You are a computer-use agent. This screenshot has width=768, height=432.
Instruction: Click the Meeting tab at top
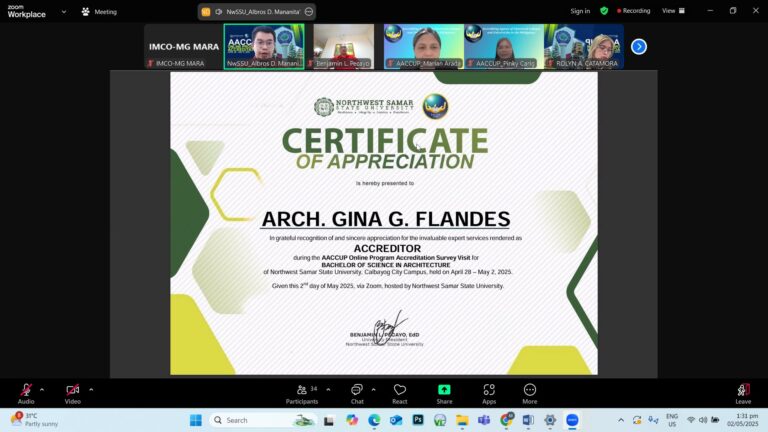99,12
